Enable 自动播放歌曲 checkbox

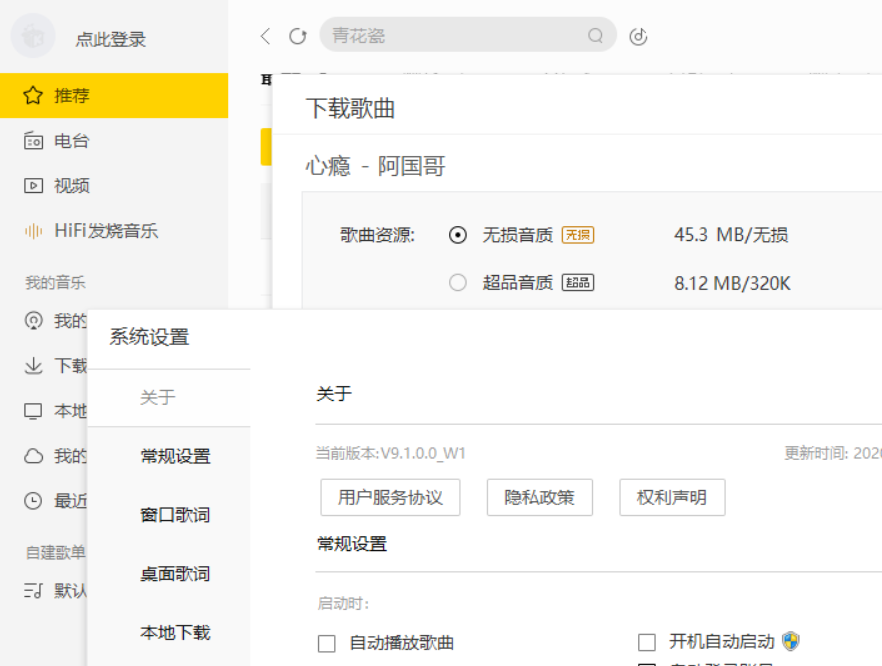[326, 643]
